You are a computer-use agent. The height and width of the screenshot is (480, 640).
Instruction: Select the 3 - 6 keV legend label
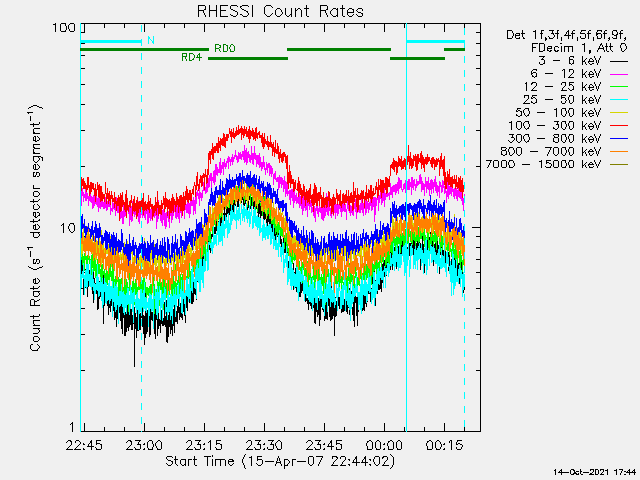coord(570,61)
